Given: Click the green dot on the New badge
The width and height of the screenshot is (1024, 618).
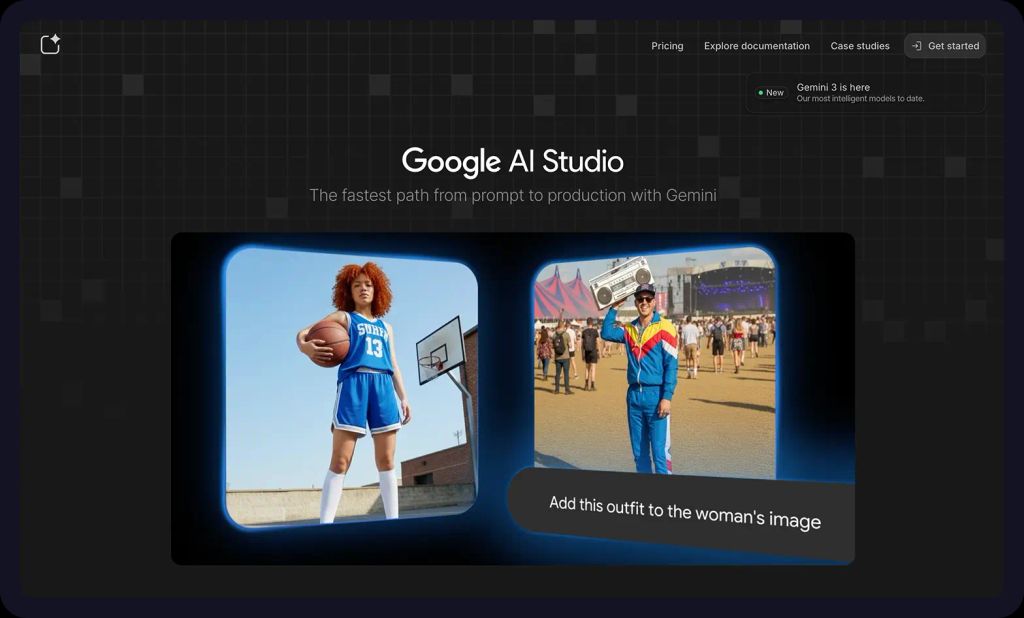Looking at the screenshot, I should click(x=761, y=92).
